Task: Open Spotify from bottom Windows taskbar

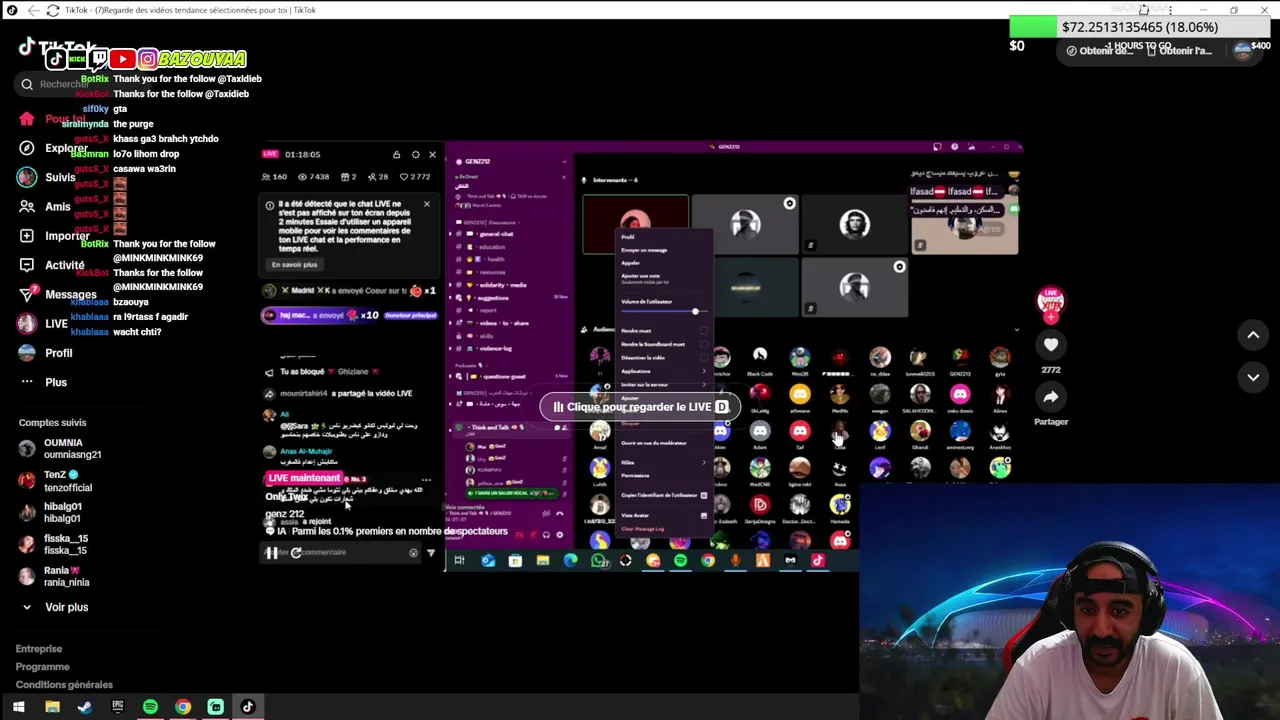Action: pyautogui.click(x=150, y=707)
